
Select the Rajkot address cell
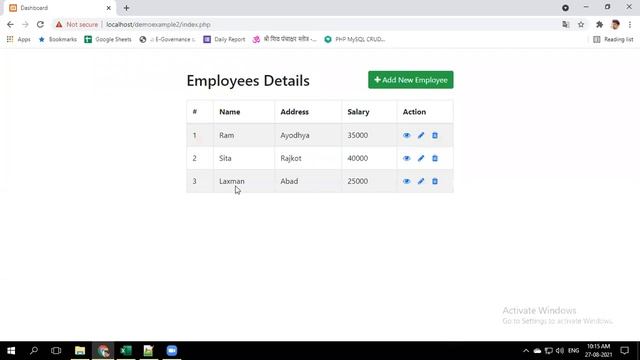(x=308, y=158)
